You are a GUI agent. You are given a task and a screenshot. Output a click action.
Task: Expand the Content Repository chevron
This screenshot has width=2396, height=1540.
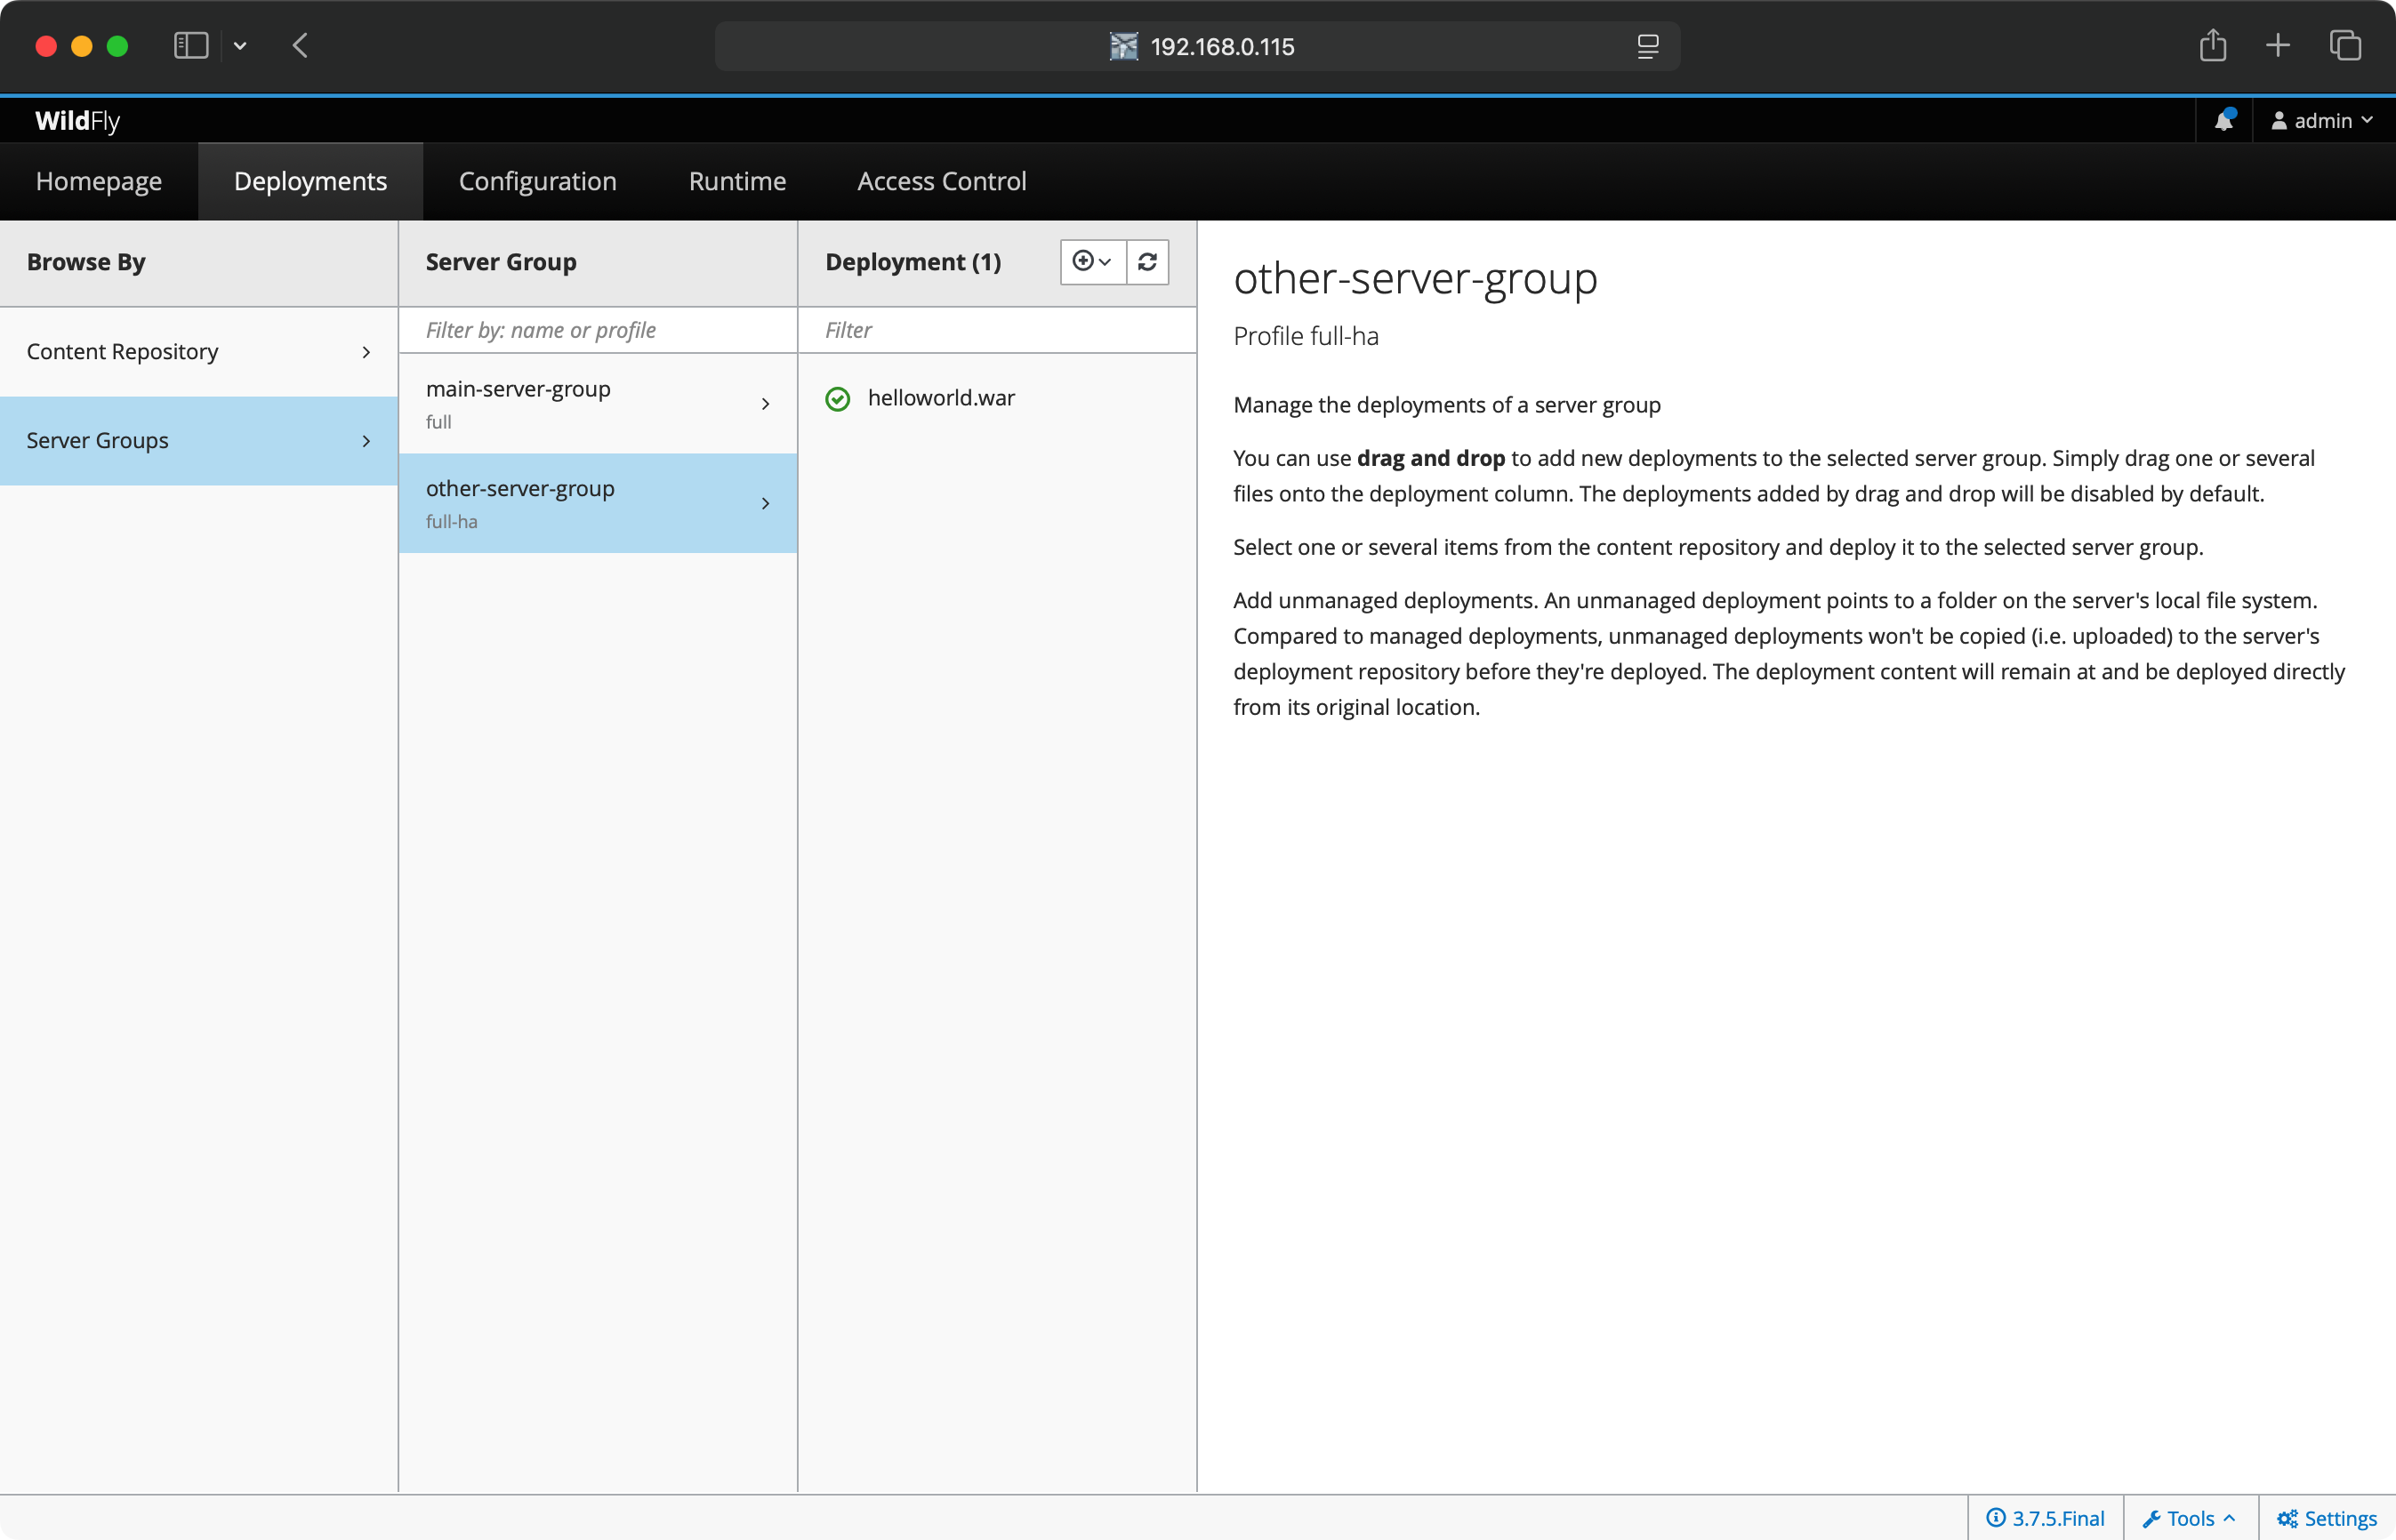pyautogui.click(x=366, y=352)
